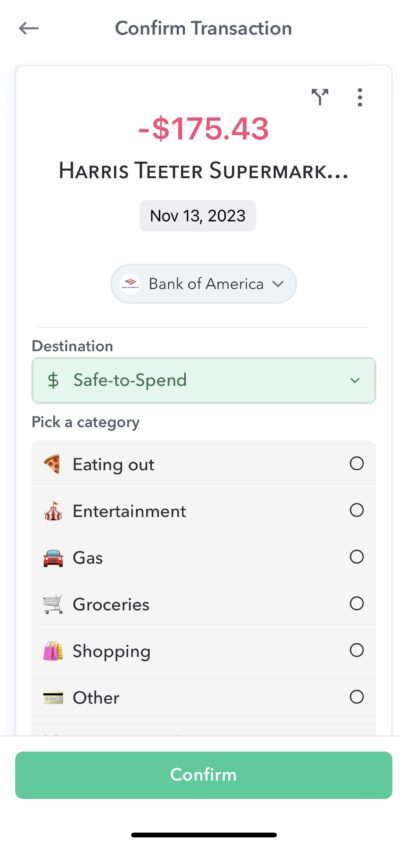Tap the shopping cart Groceries icon
The image size is (400, 845).
pos(53,604)
